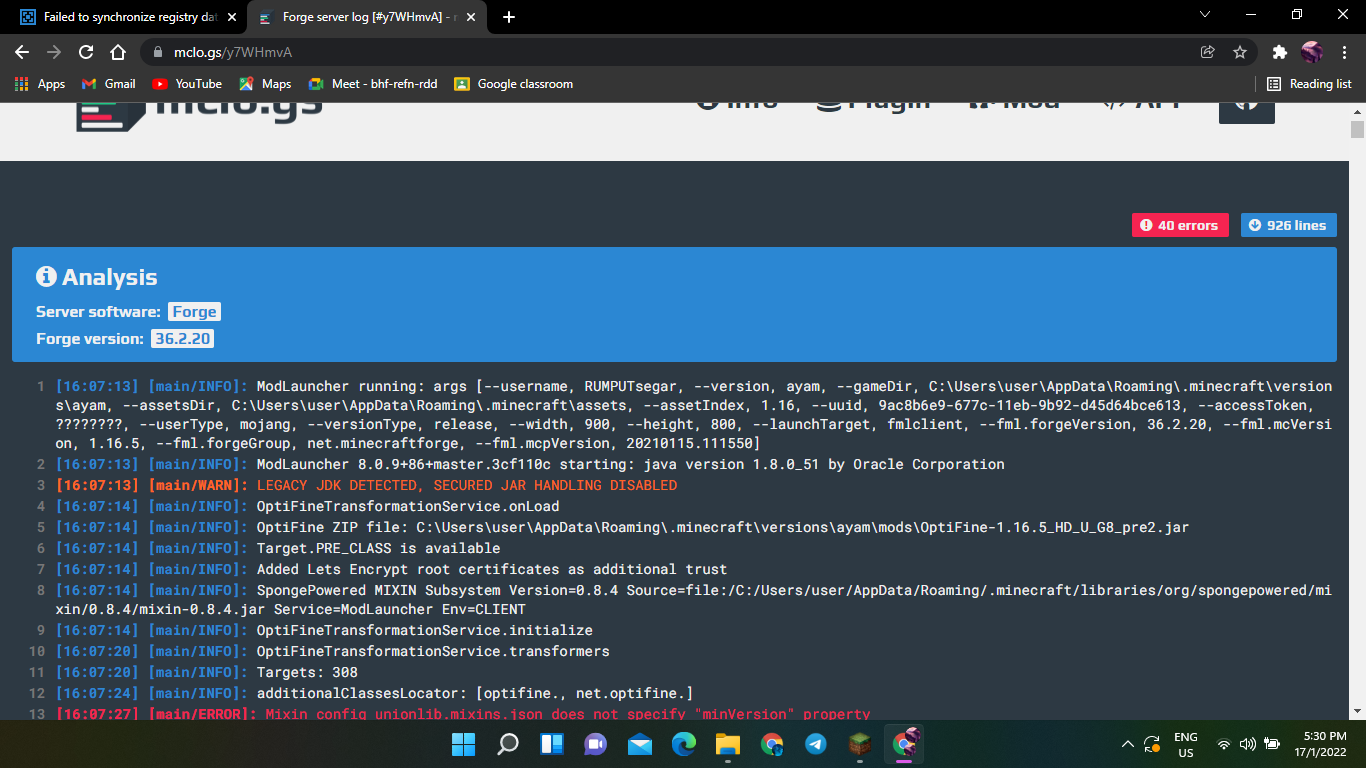Open the Reading list panel
1366x768 pixels.
click(x=1309, y=84)
